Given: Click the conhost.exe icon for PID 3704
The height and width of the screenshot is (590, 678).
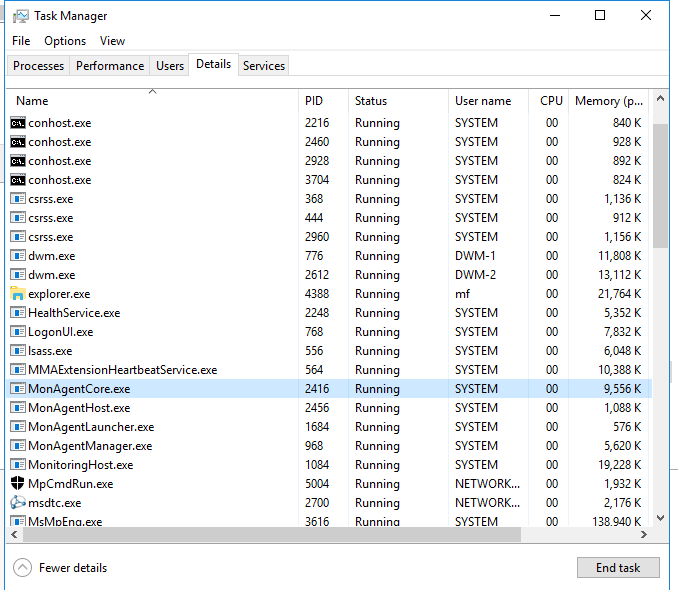Looking at the screenshot, I should 18,180.
